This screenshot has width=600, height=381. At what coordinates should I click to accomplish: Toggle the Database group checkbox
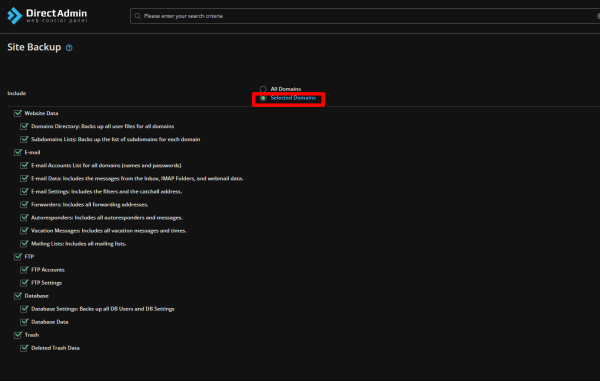click(x=18, y=296)
